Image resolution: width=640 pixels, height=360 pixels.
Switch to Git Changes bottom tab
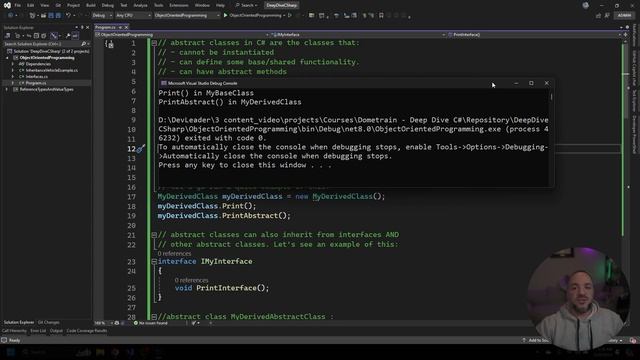click(x=48, y=322)
